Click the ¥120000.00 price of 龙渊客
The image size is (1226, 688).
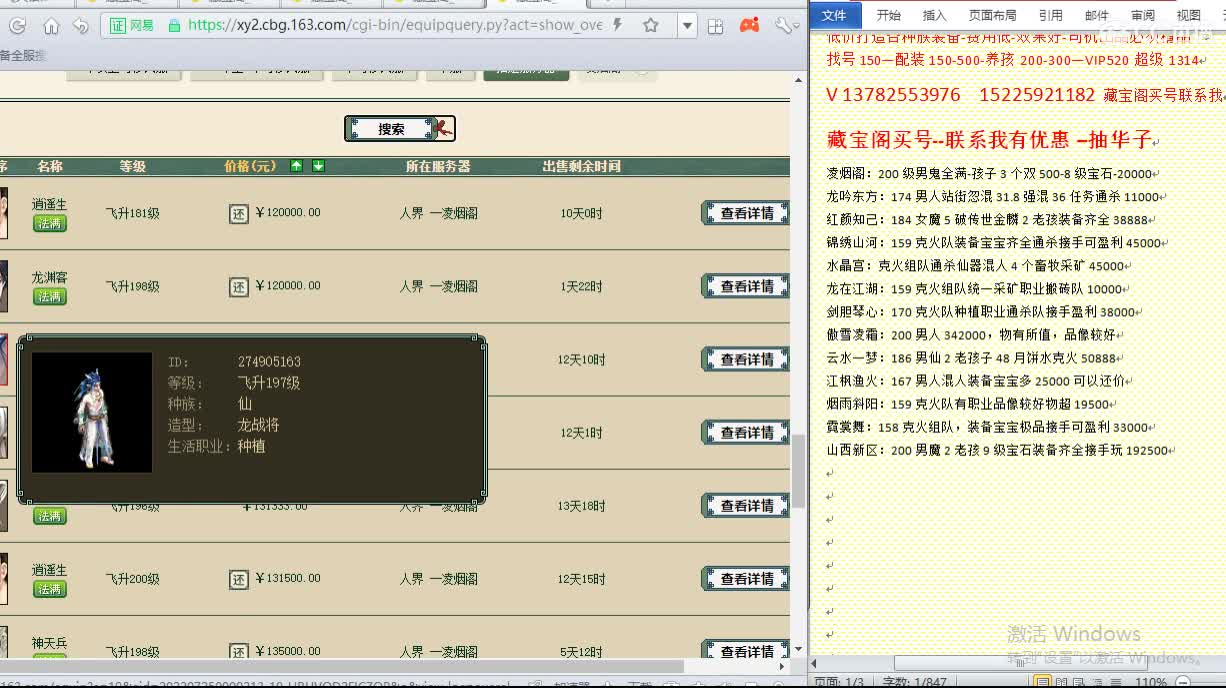[x=288, y=286]
